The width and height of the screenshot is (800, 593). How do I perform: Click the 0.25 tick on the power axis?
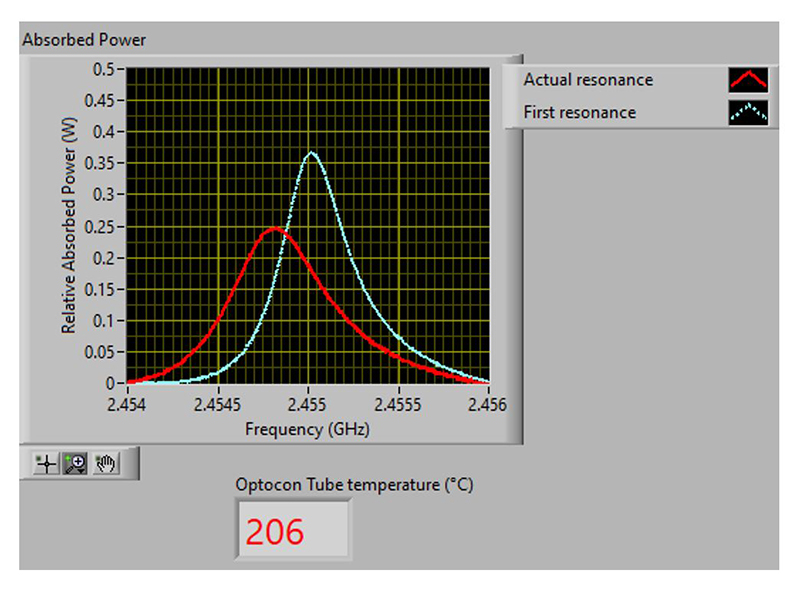click(100, 226)
